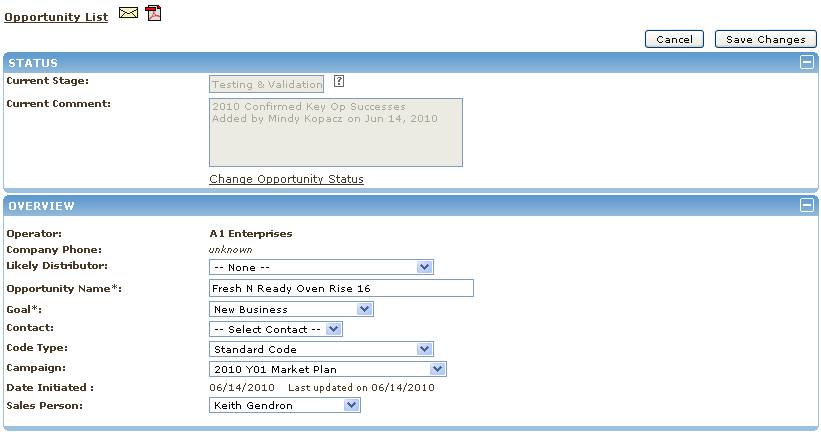821x432 pixels.
Task: Open the Code Type dropdown
Action: pos(321,349)
